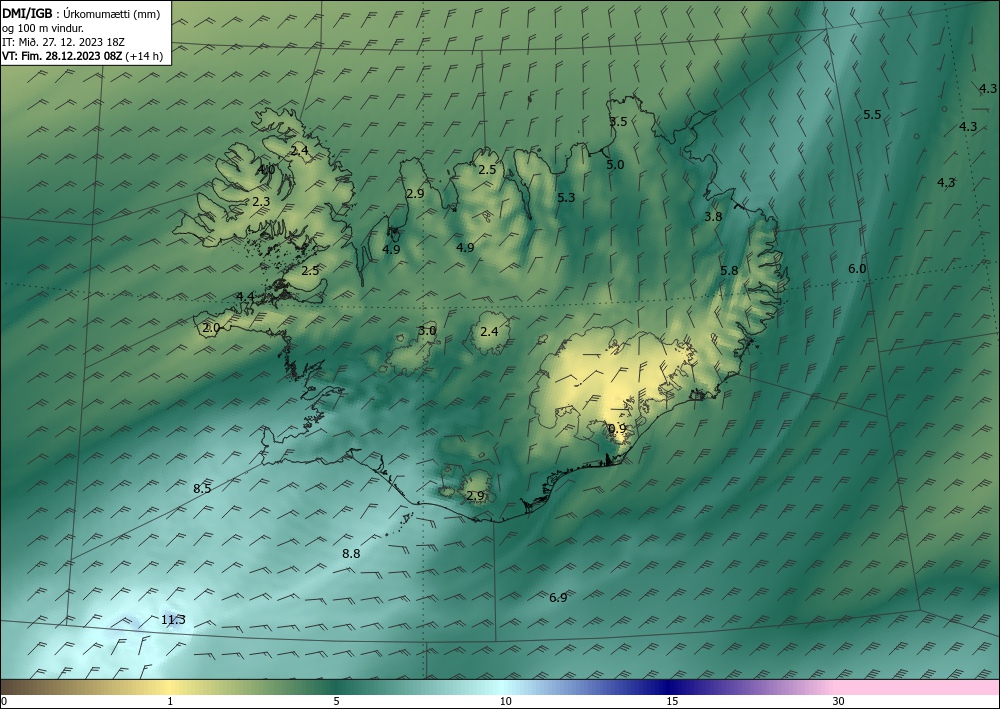Click the legend scale label 15
1000x709 pixels.
tap(672, 702)
